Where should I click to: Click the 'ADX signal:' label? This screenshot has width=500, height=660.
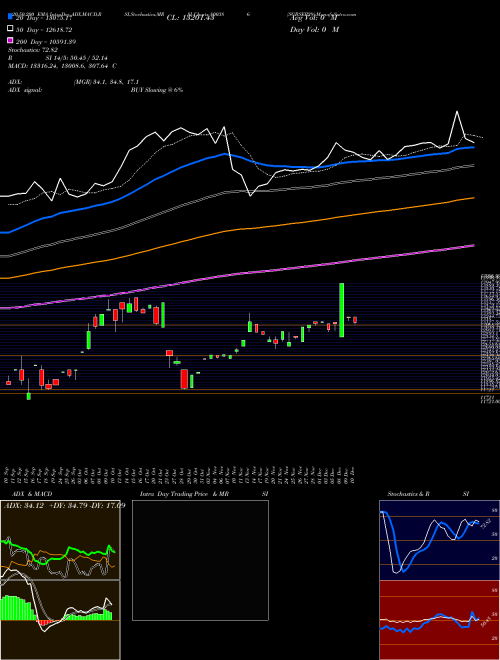click(25, 90)
